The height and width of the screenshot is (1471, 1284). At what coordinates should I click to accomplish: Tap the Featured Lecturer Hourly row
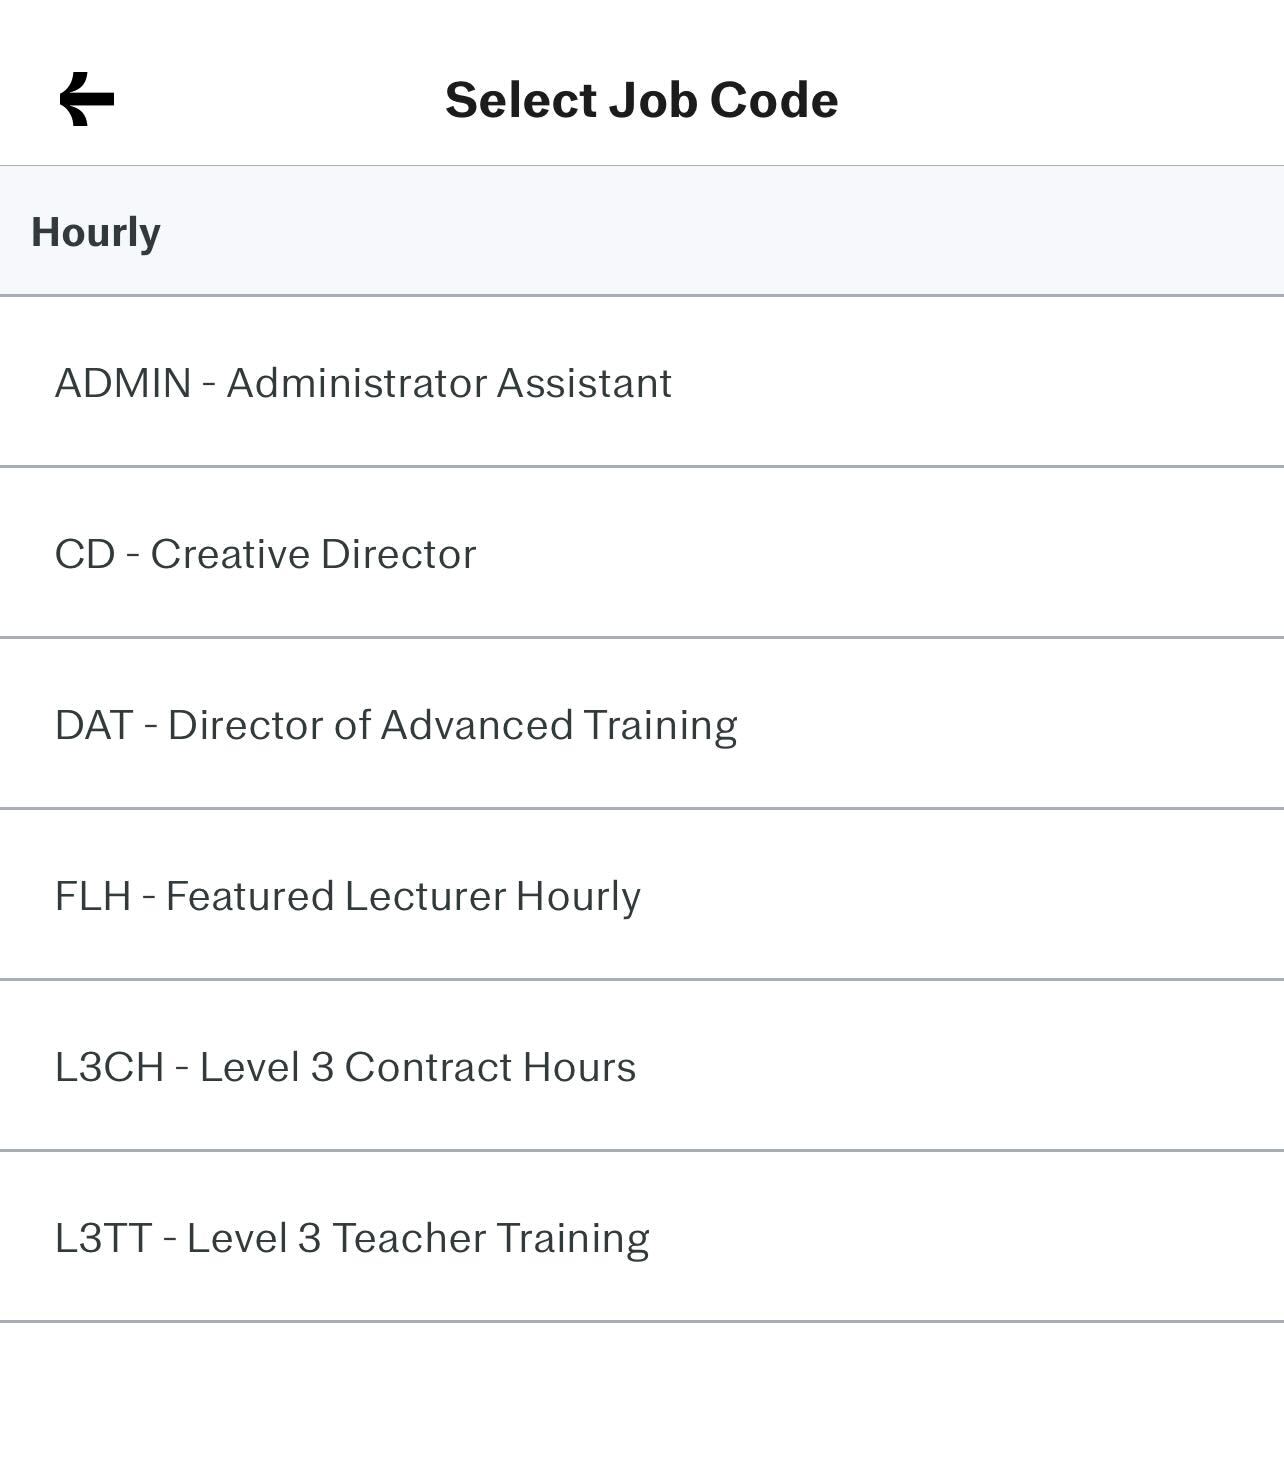(642, 895)
